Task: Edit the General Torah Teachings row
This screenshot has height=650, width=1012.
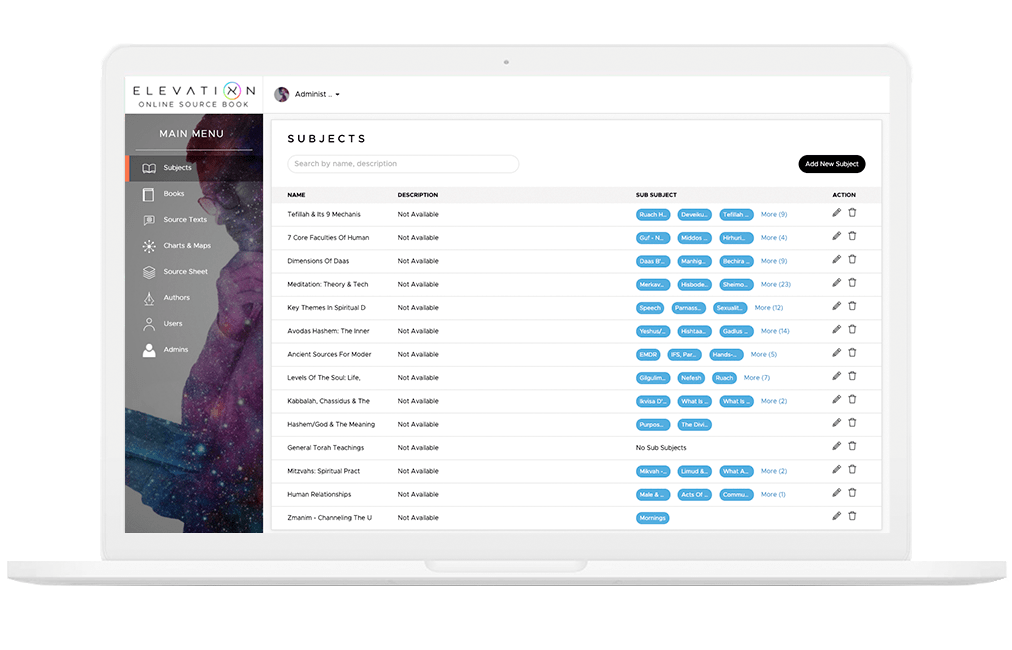Action: coord(836,445)
